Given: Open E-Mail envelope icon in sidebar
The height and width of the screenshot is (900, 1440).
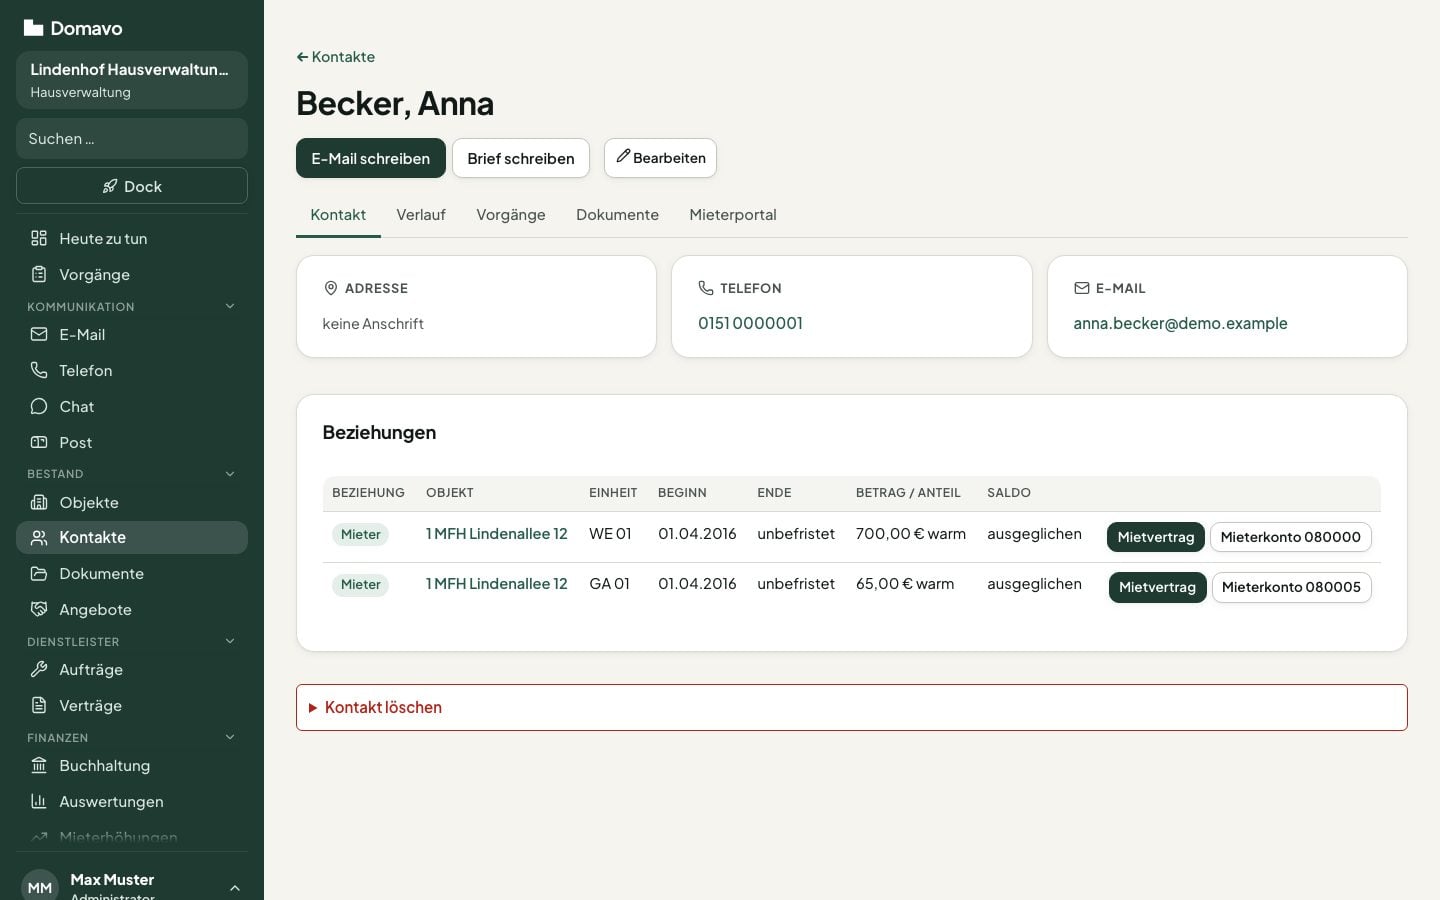Looking at the screenshot, I should (39, 334).
